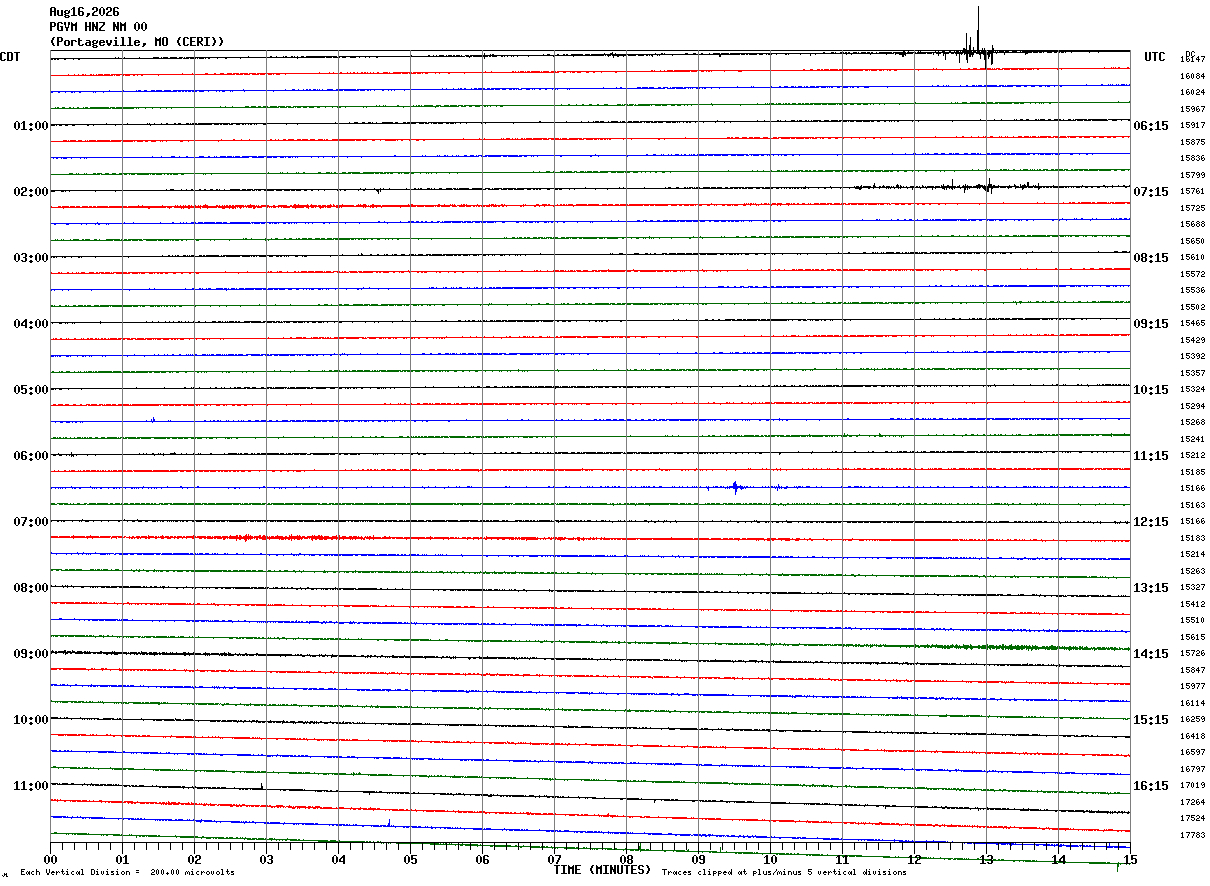Click the Traces clipped at plus/minus 5 note

(x=784, y=873)
